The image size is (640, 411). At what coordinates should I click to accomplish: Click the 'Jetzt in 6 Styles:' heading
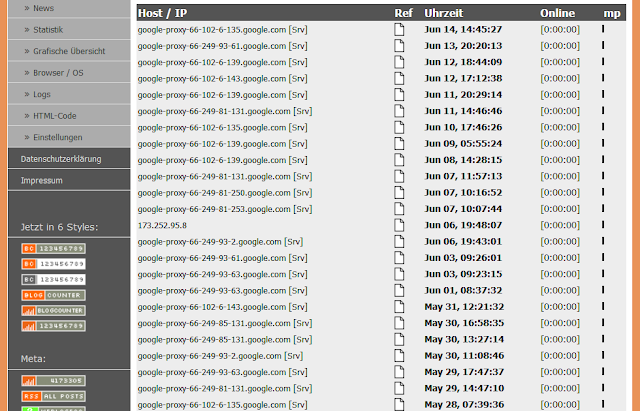pos(59,227)
